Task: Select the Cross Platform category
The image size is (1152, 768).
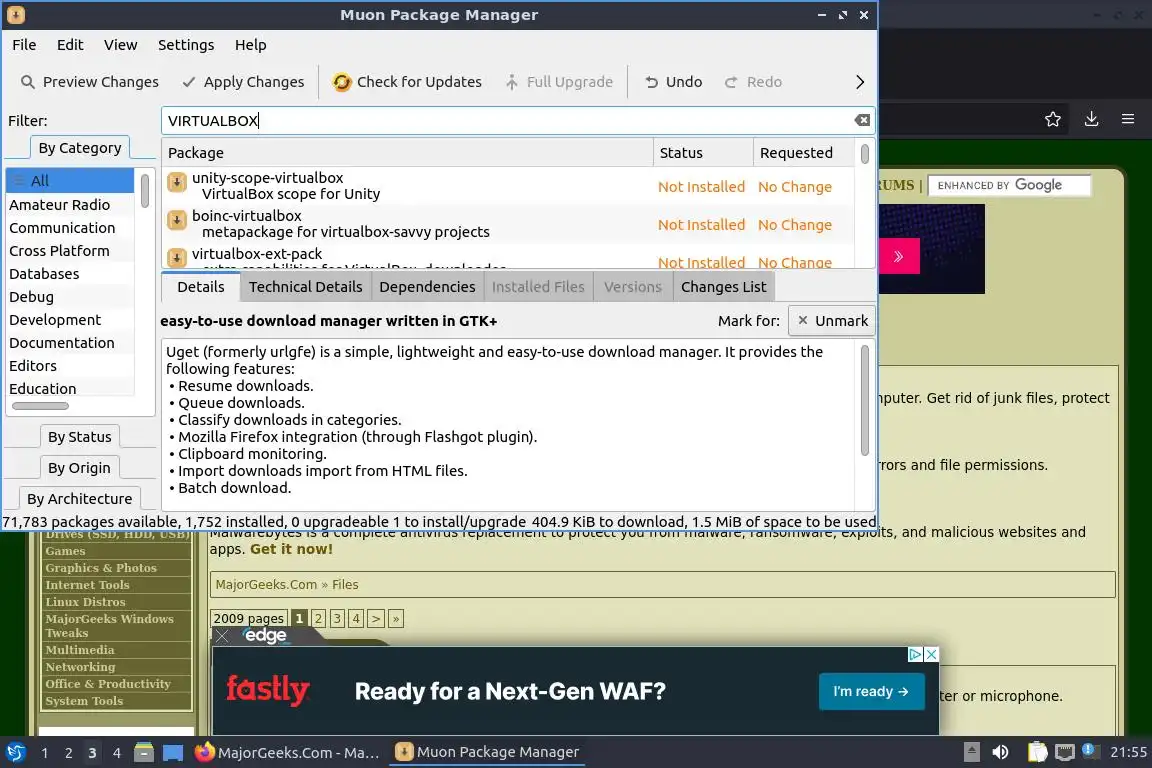Action: tap(70, 251)
